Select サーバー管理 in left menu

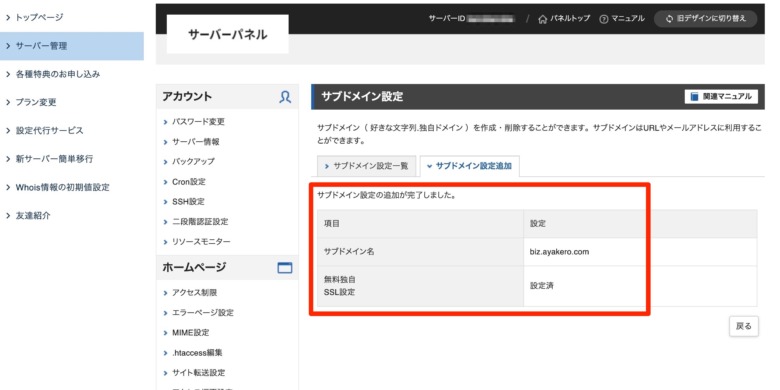tap(72, 46)
